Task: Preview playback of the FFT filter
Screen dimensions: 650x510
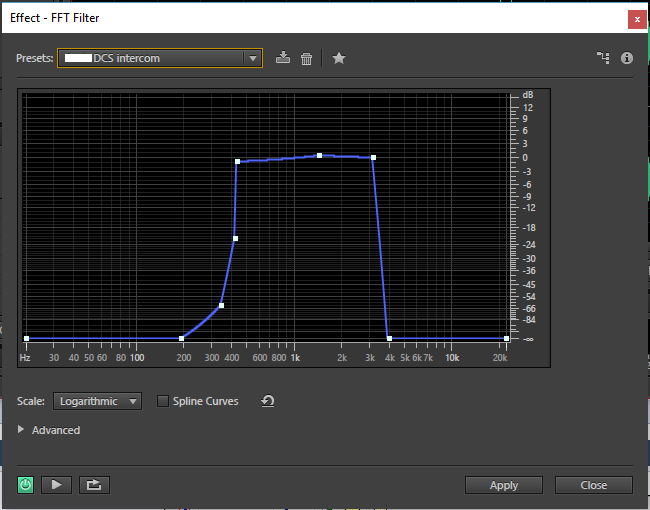Action: pyautogui.click(x=56, y=485)
